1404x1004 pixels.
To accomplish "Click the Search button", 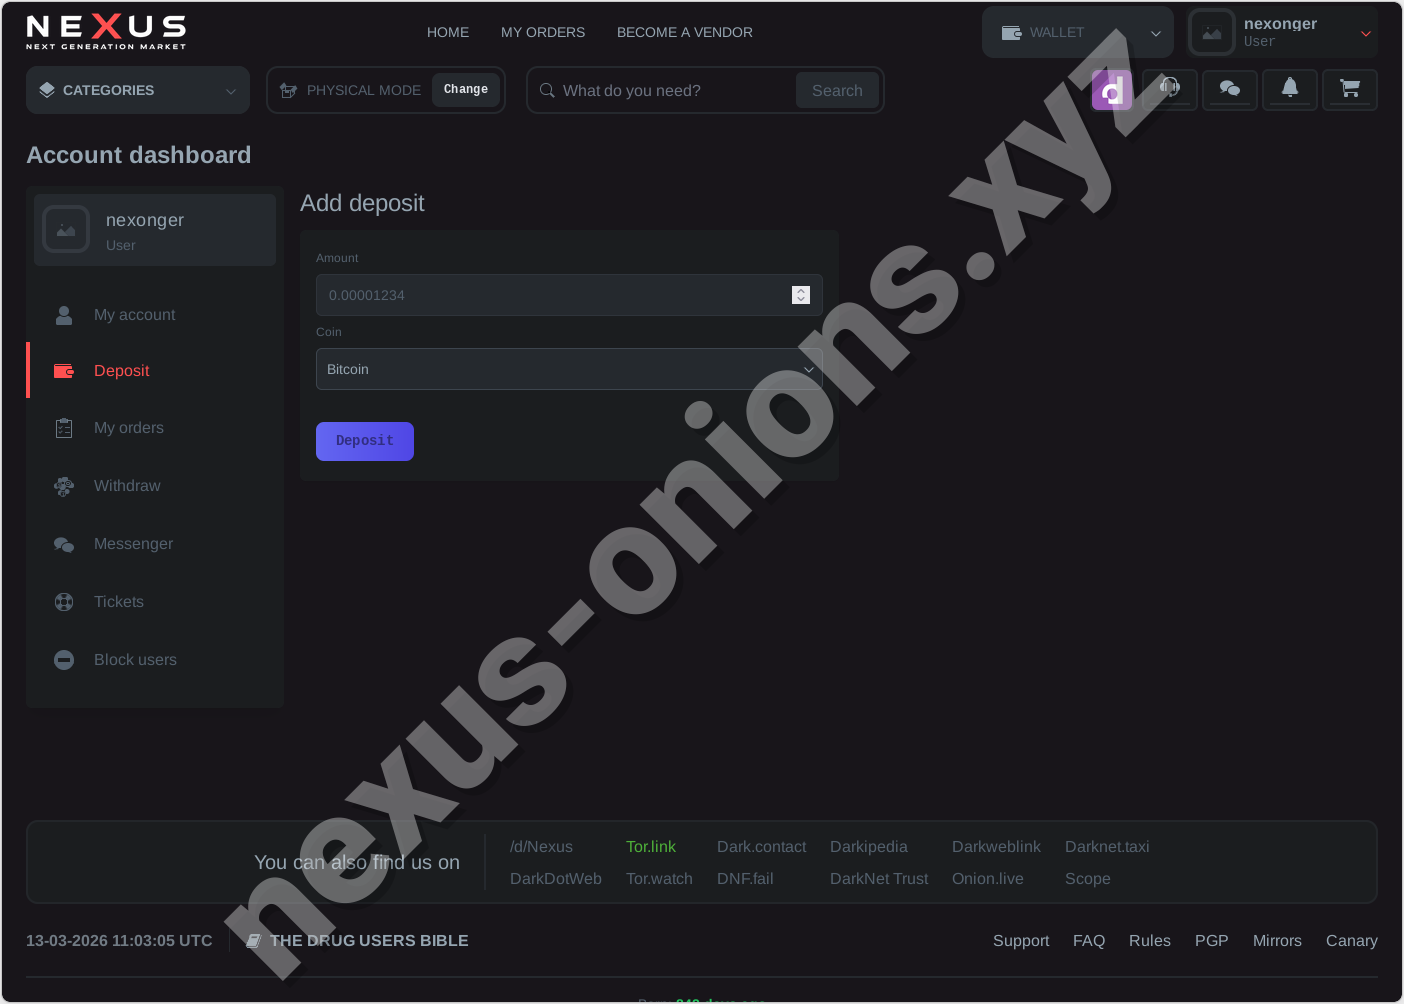I will pyautogui.click(x=837, y=90).
